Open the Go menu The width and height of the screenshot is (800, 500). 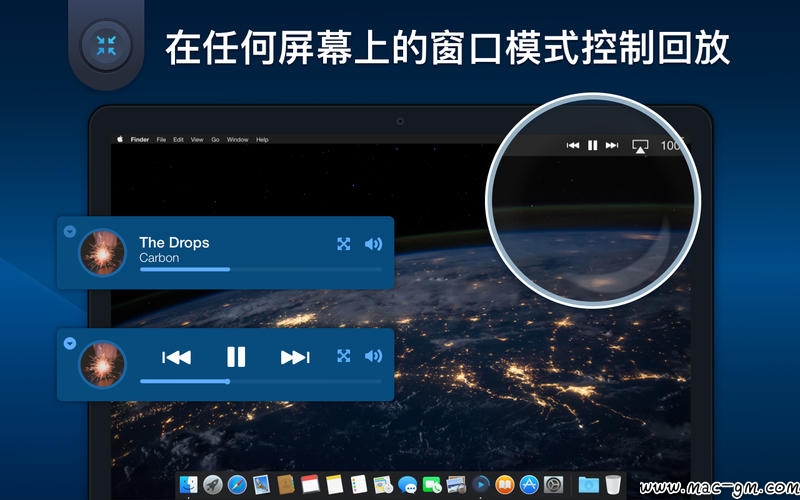pos(215,139)
